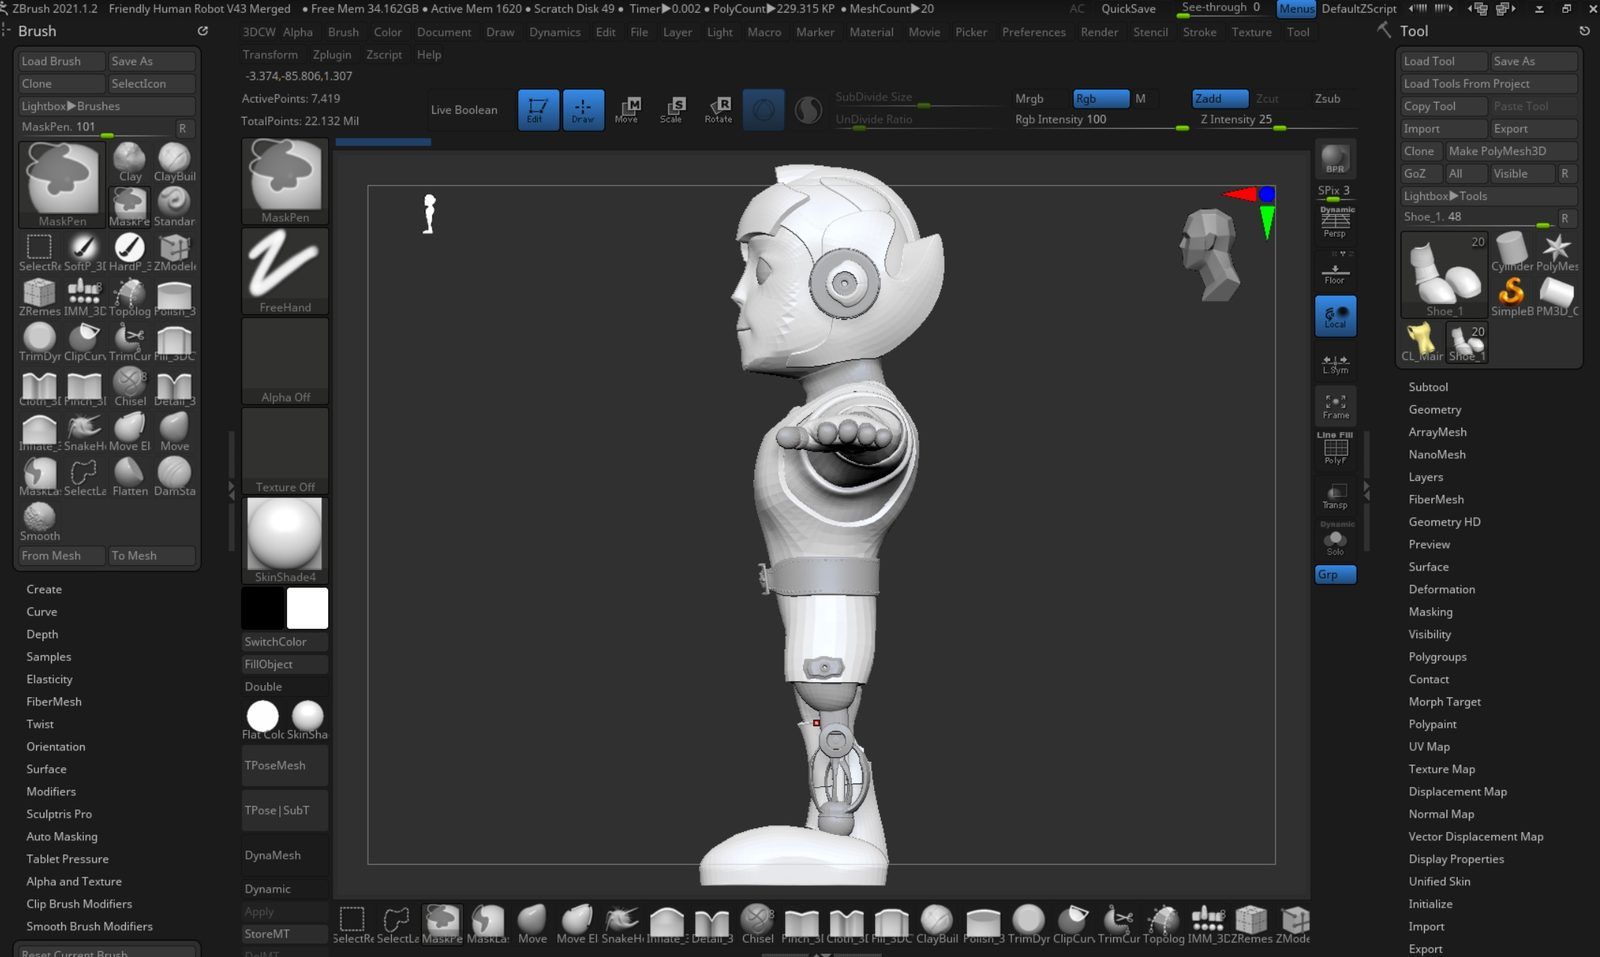This screenshot has width=1600, height=957.
Task: Open the Stroke menu
Action: 1200,32
